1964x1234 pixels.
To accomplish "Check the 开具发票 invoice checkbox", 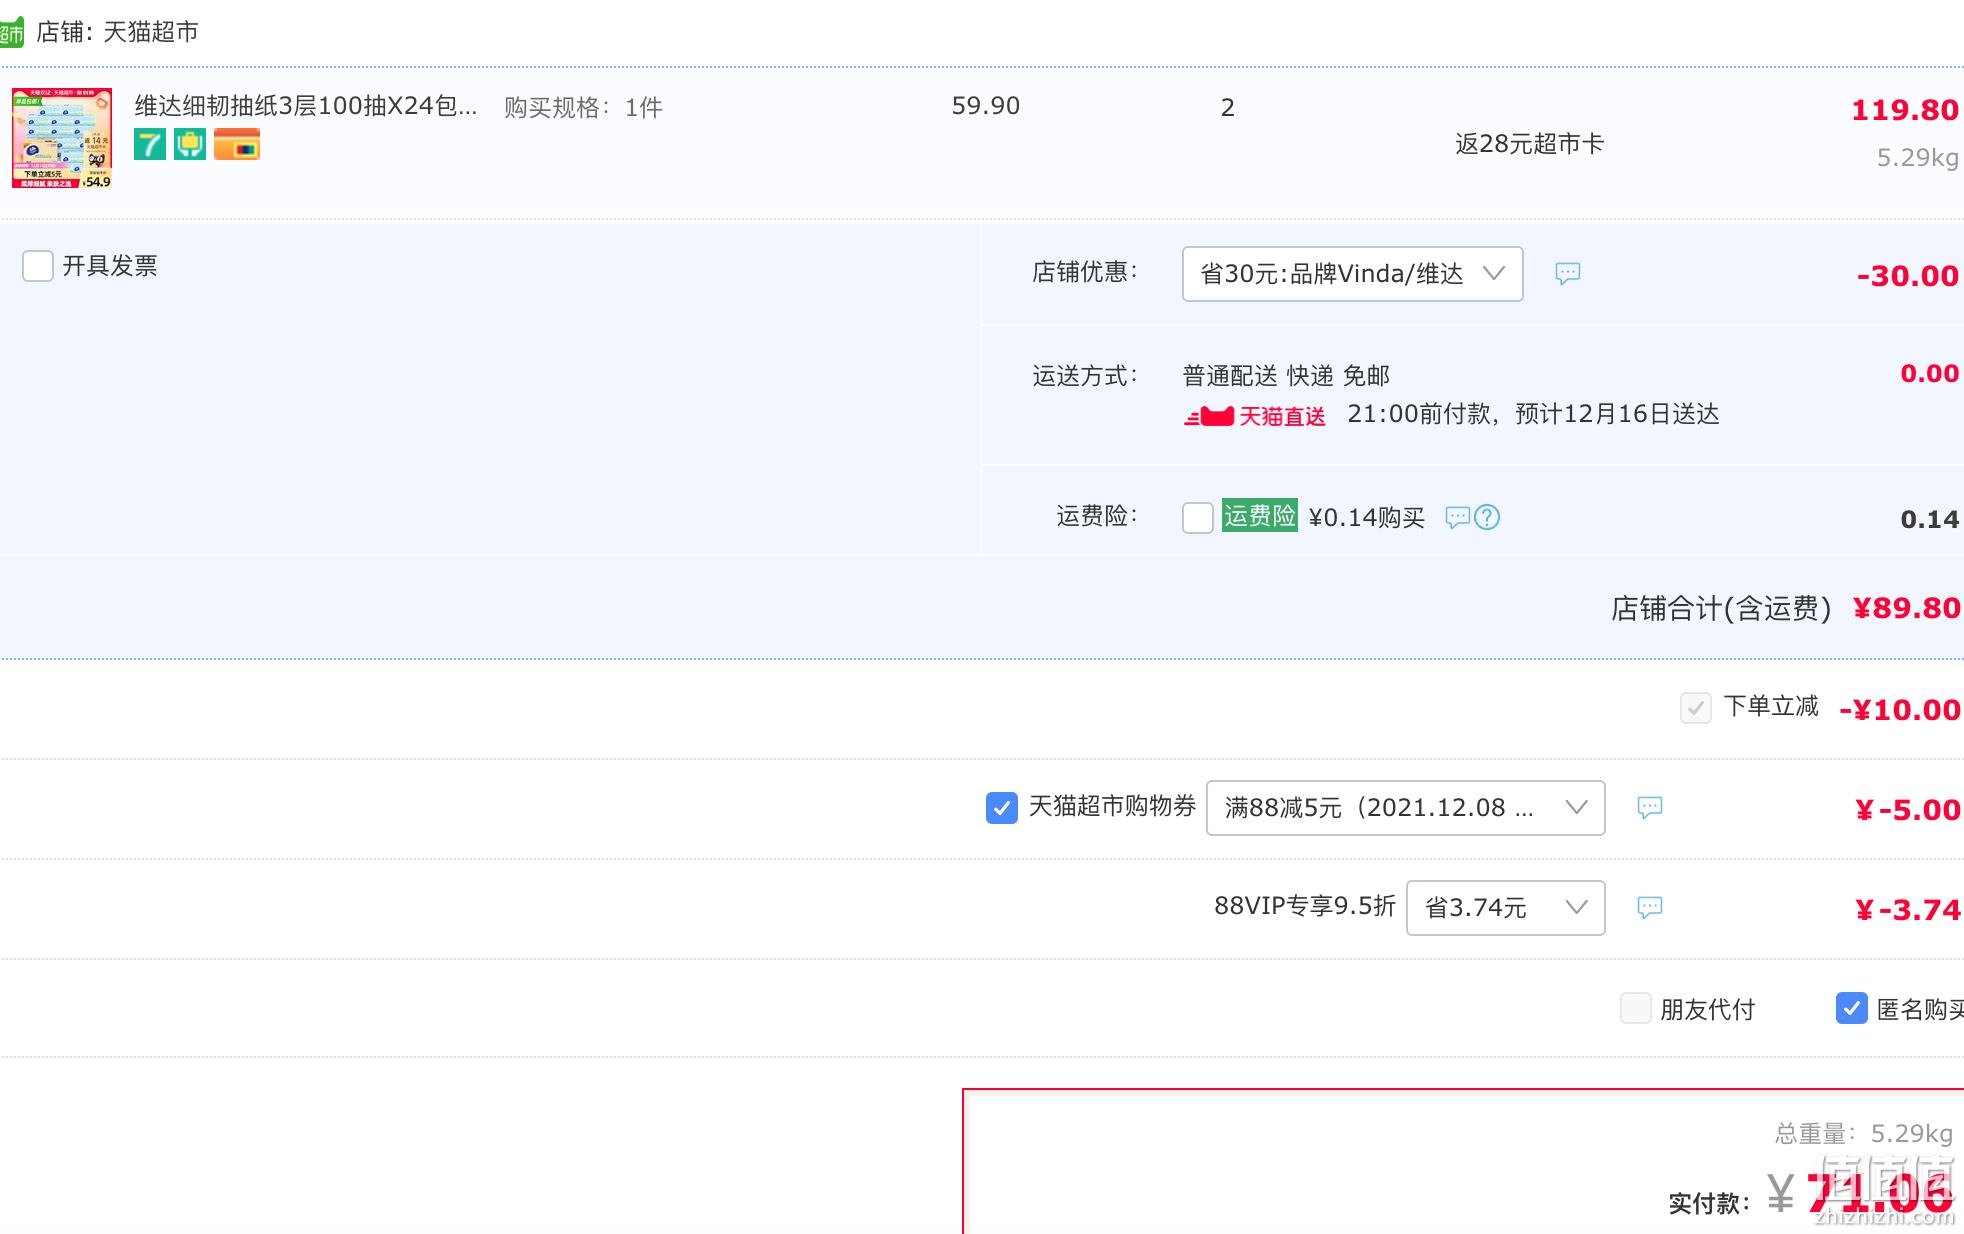I will tap(38, 266).
